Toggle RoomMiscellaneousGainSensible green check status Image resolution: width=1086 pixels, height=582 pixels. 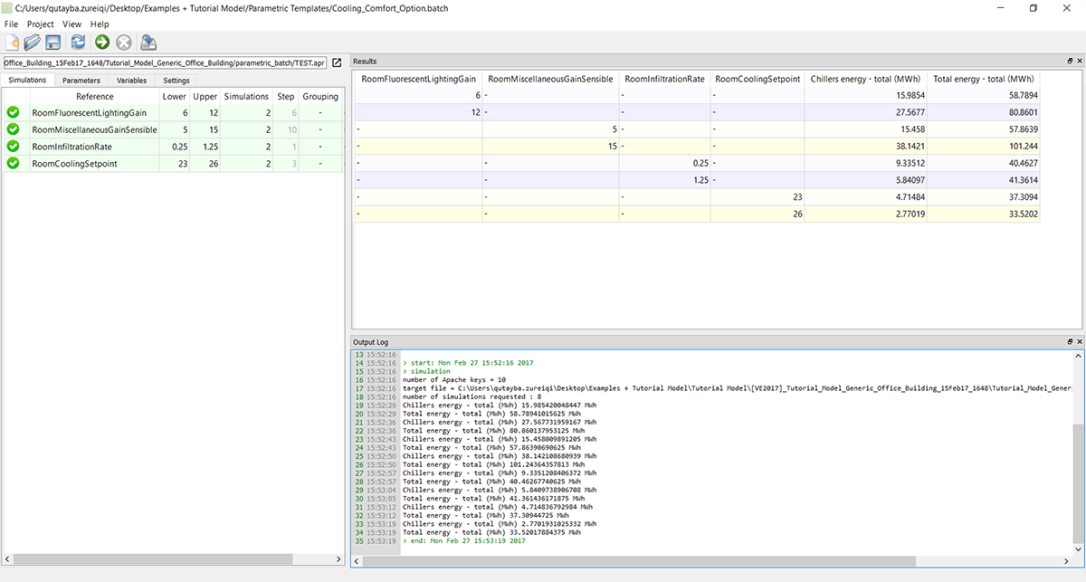[13, 130]
